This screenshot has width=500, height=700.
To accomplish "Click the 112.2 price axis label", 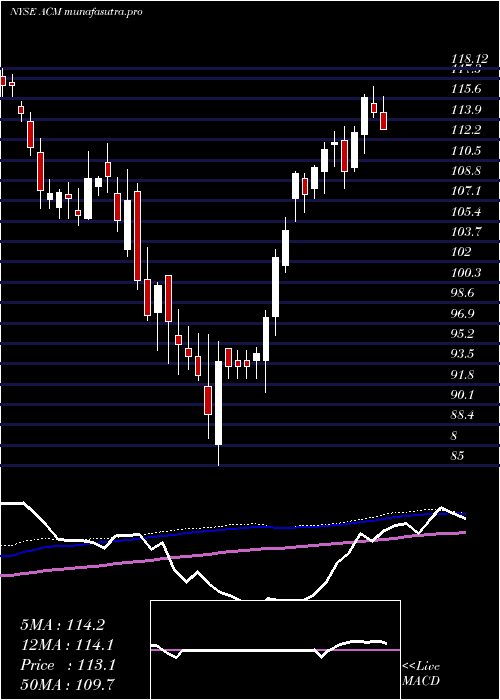I will 466,130.
